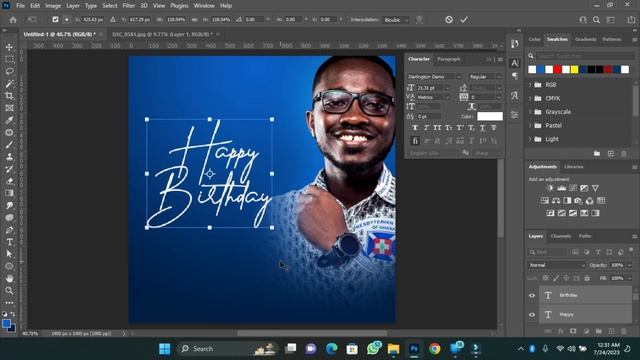
Task: Commit the transform with the checkmark
Action: pos(464,20)
